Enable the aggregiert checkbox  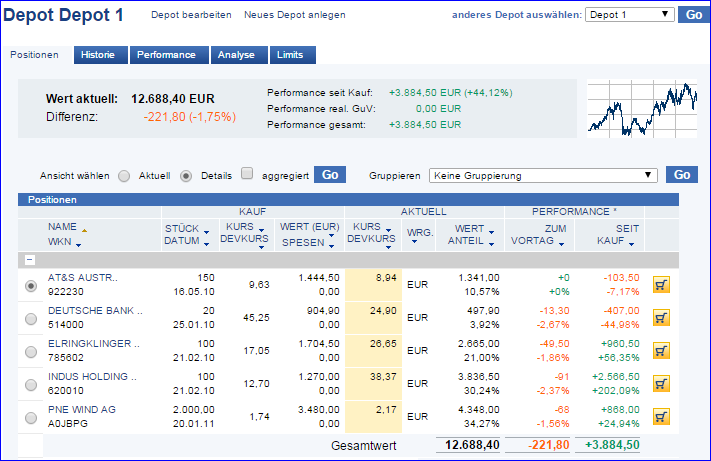(248, 174)
